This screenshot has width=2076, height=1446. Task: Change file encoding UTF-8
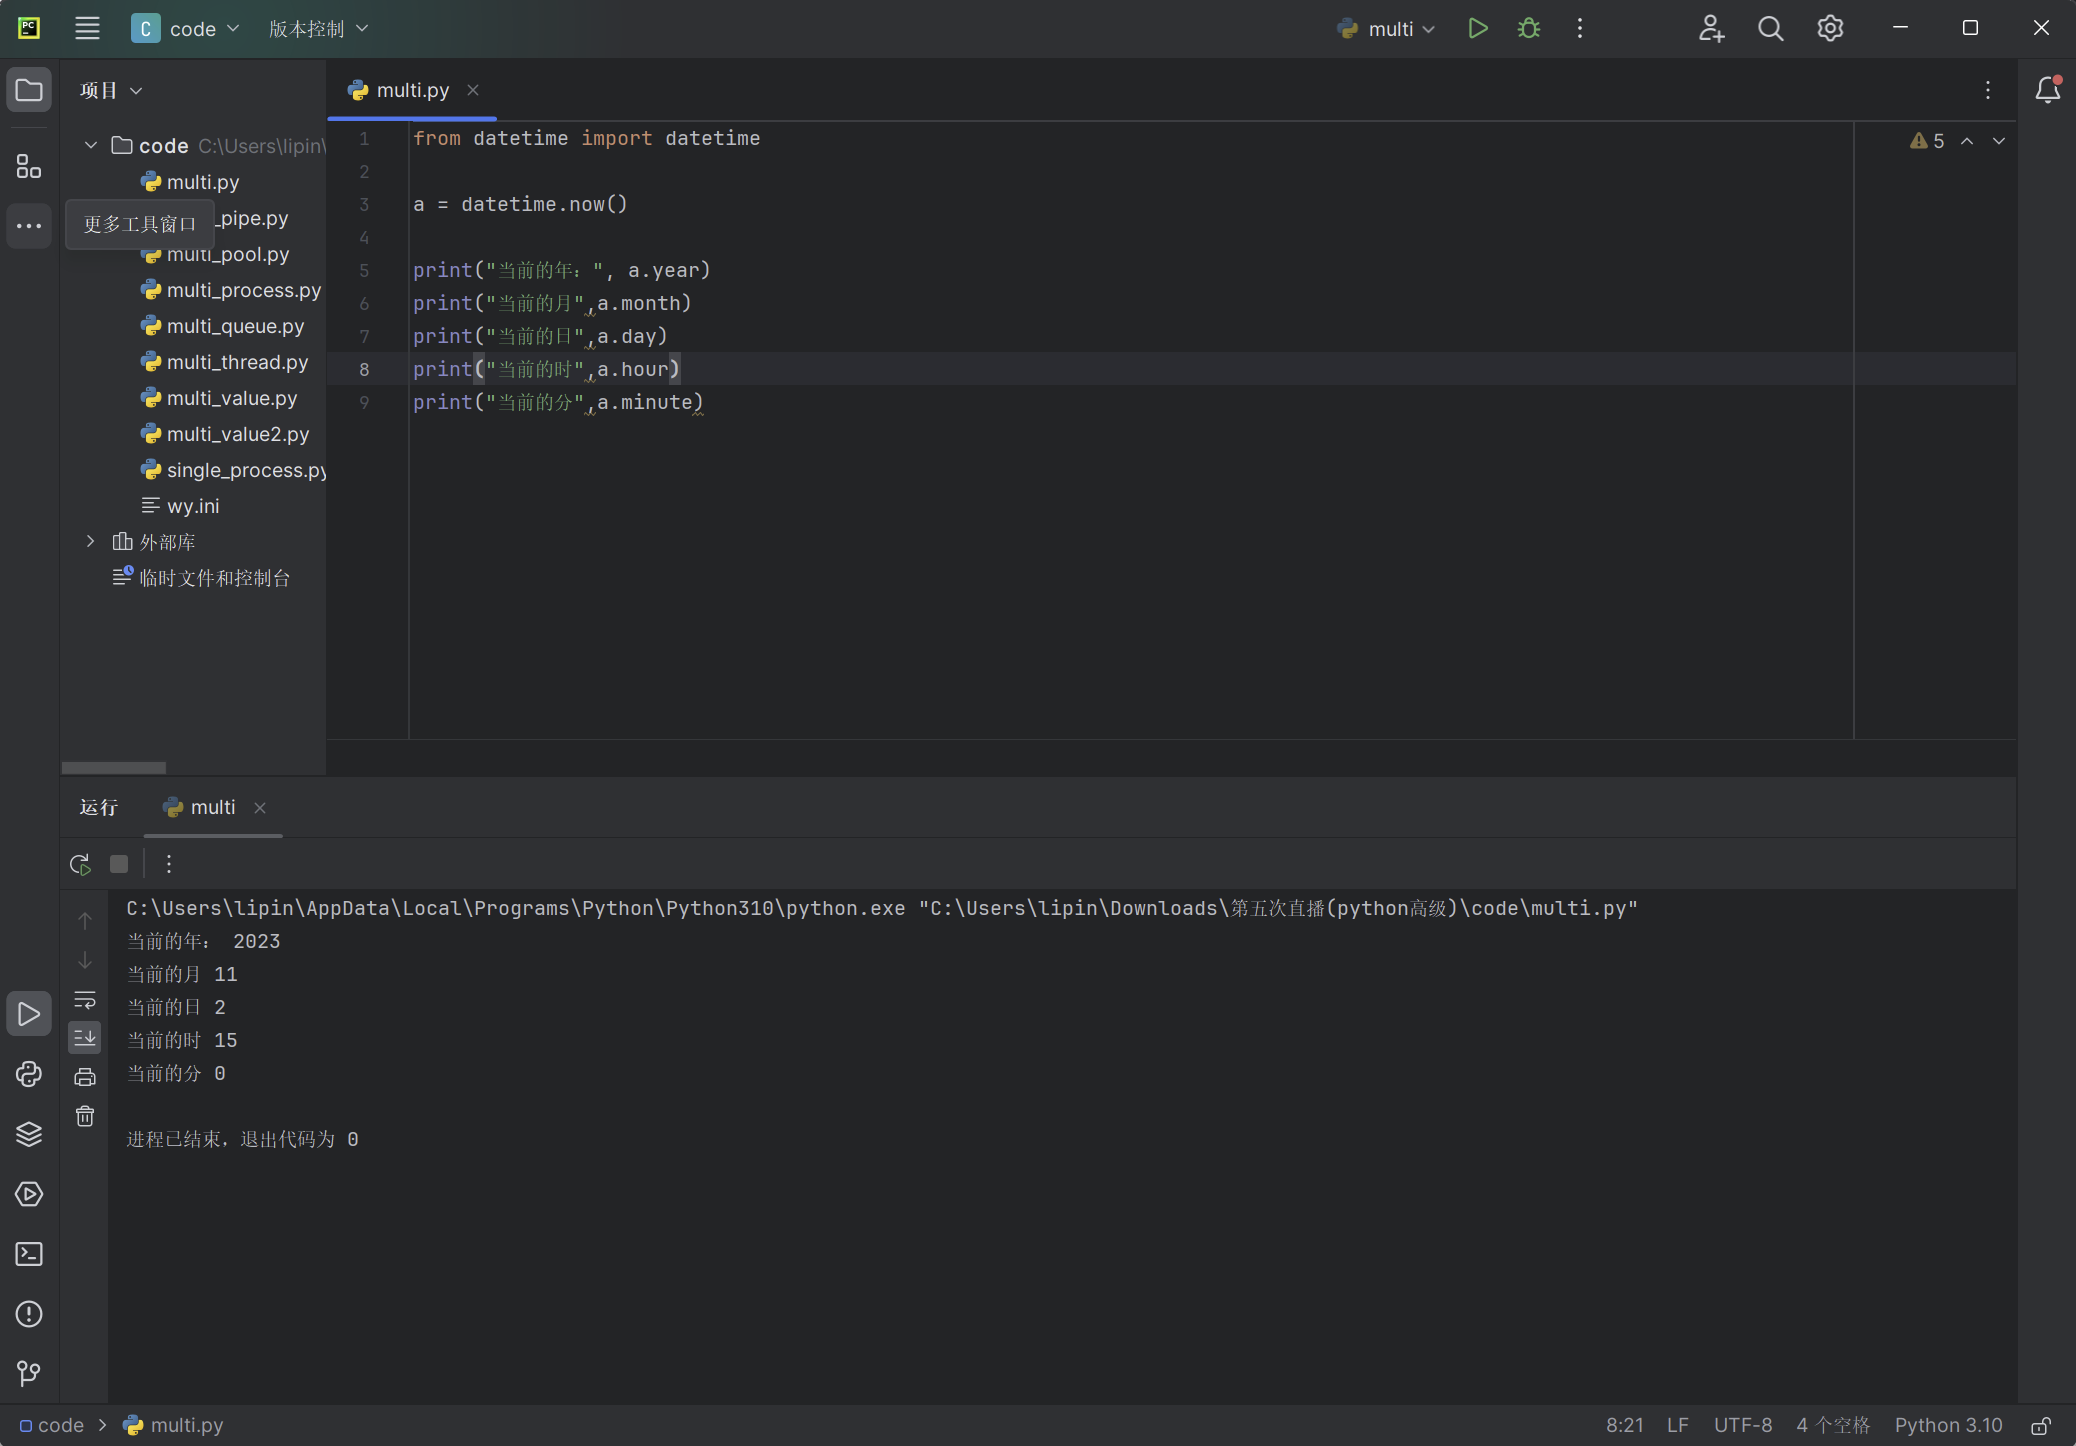[x=1742, y=1425]
